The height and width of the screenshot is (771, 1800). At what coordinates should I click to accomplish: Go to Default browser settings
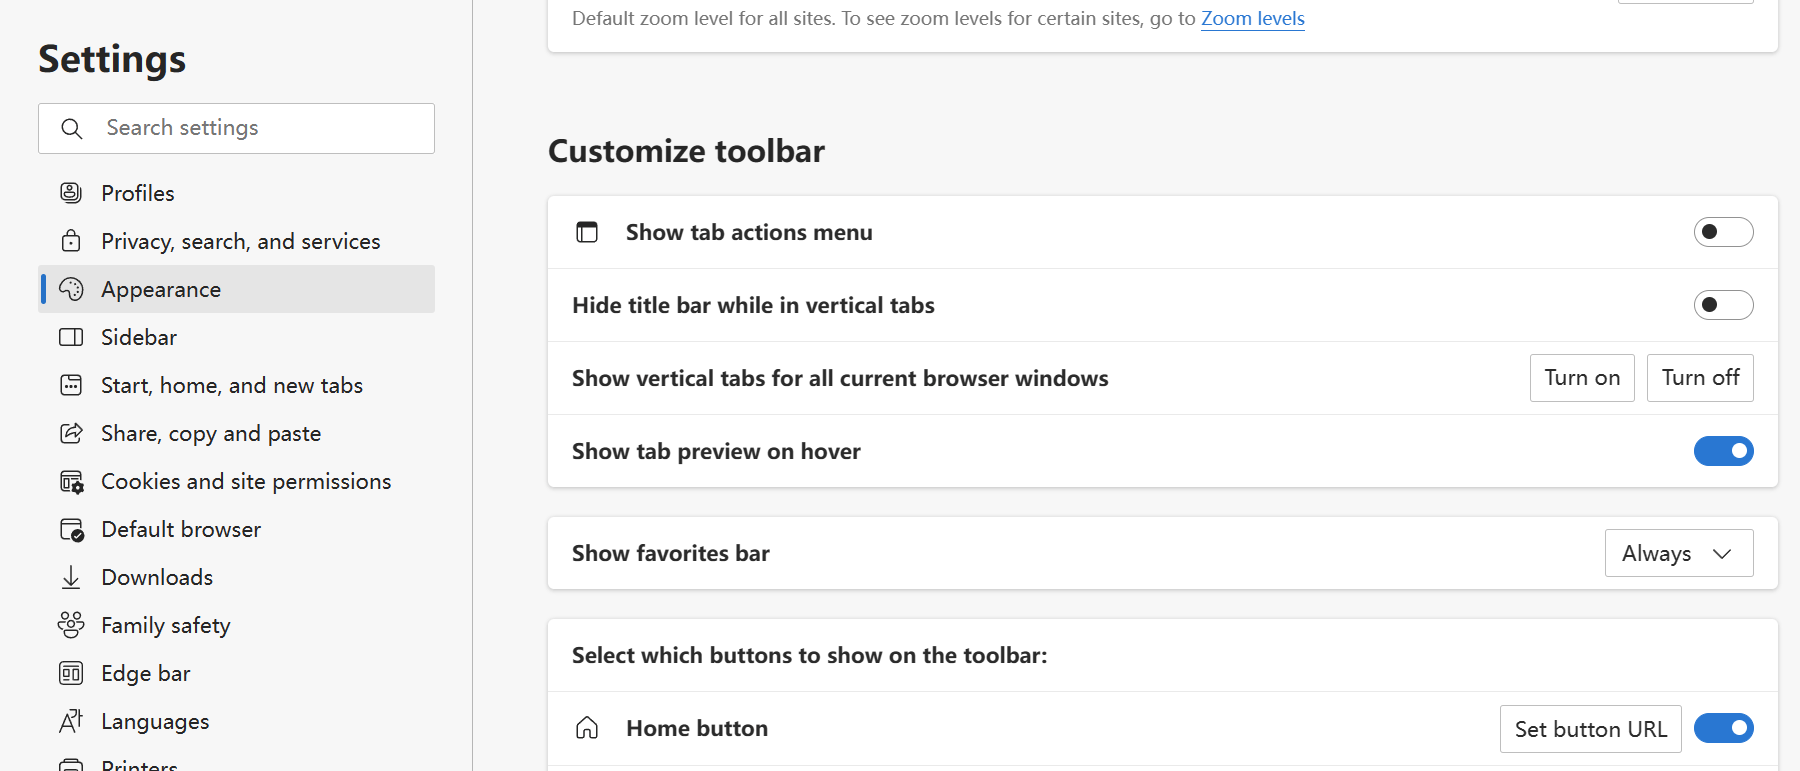tap(180, 529)
